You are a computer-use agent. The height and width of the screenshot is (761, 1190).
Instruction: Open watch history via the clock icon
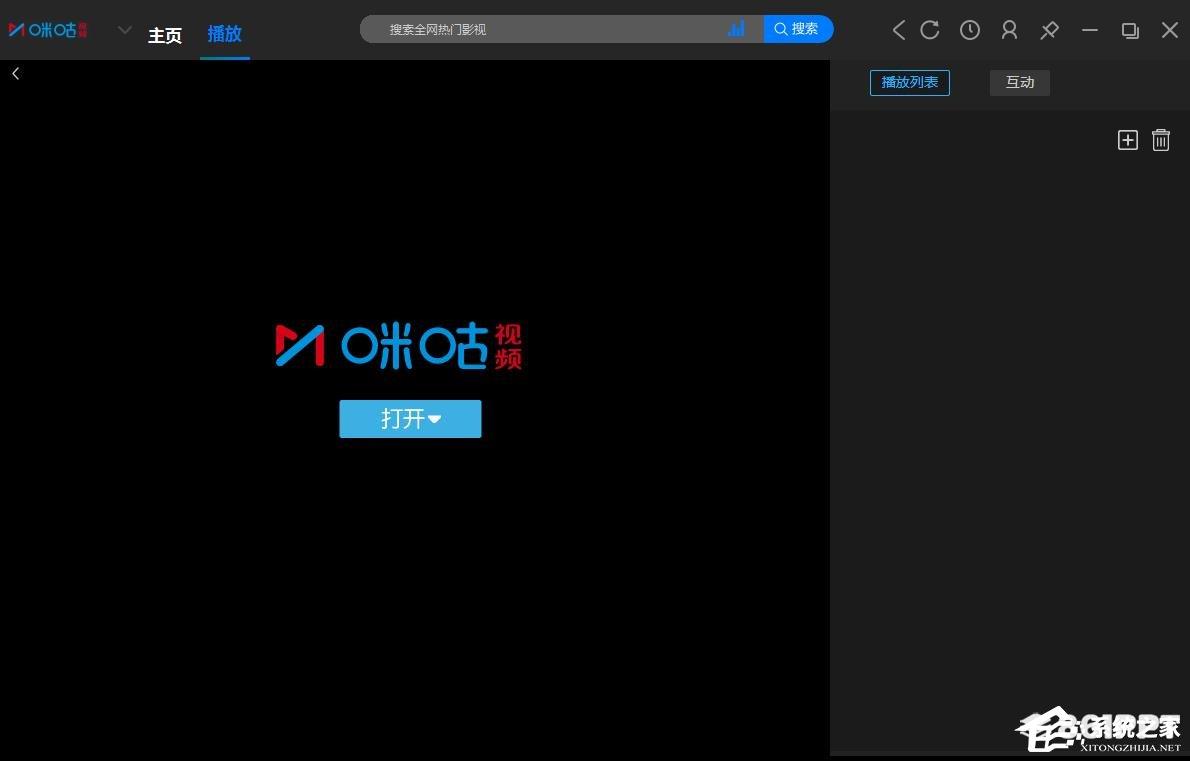(969, 30)
